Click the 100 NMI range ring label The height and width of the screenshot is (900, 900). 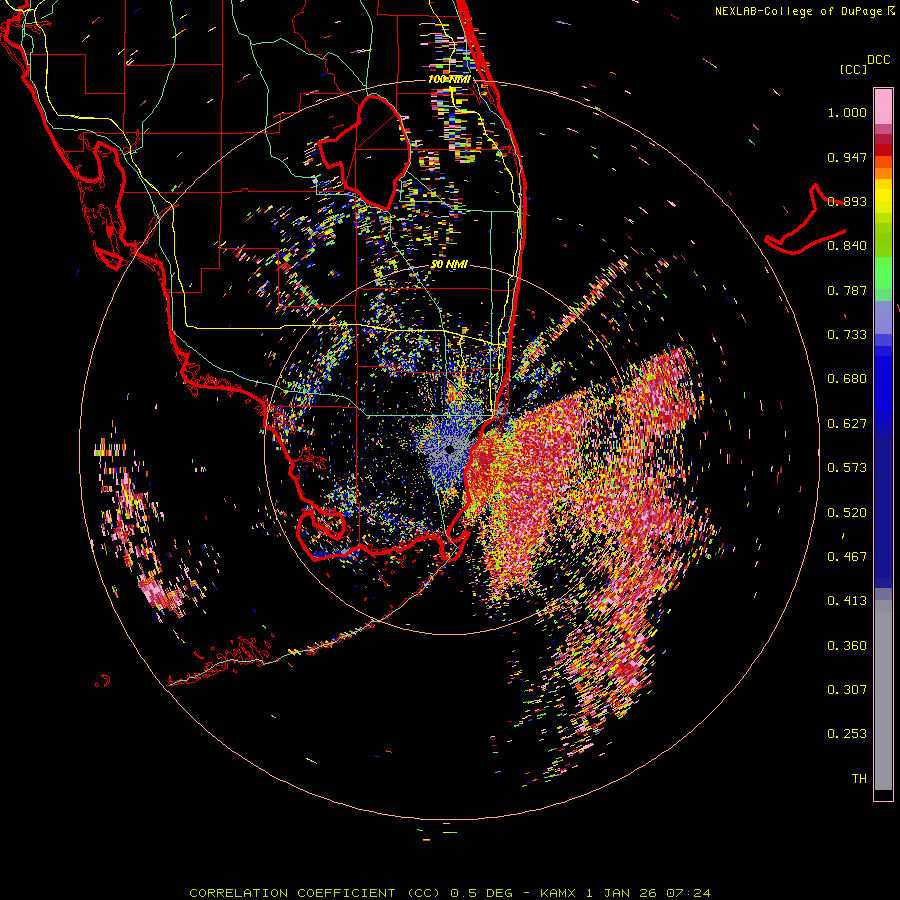click(x=449, y=79)
